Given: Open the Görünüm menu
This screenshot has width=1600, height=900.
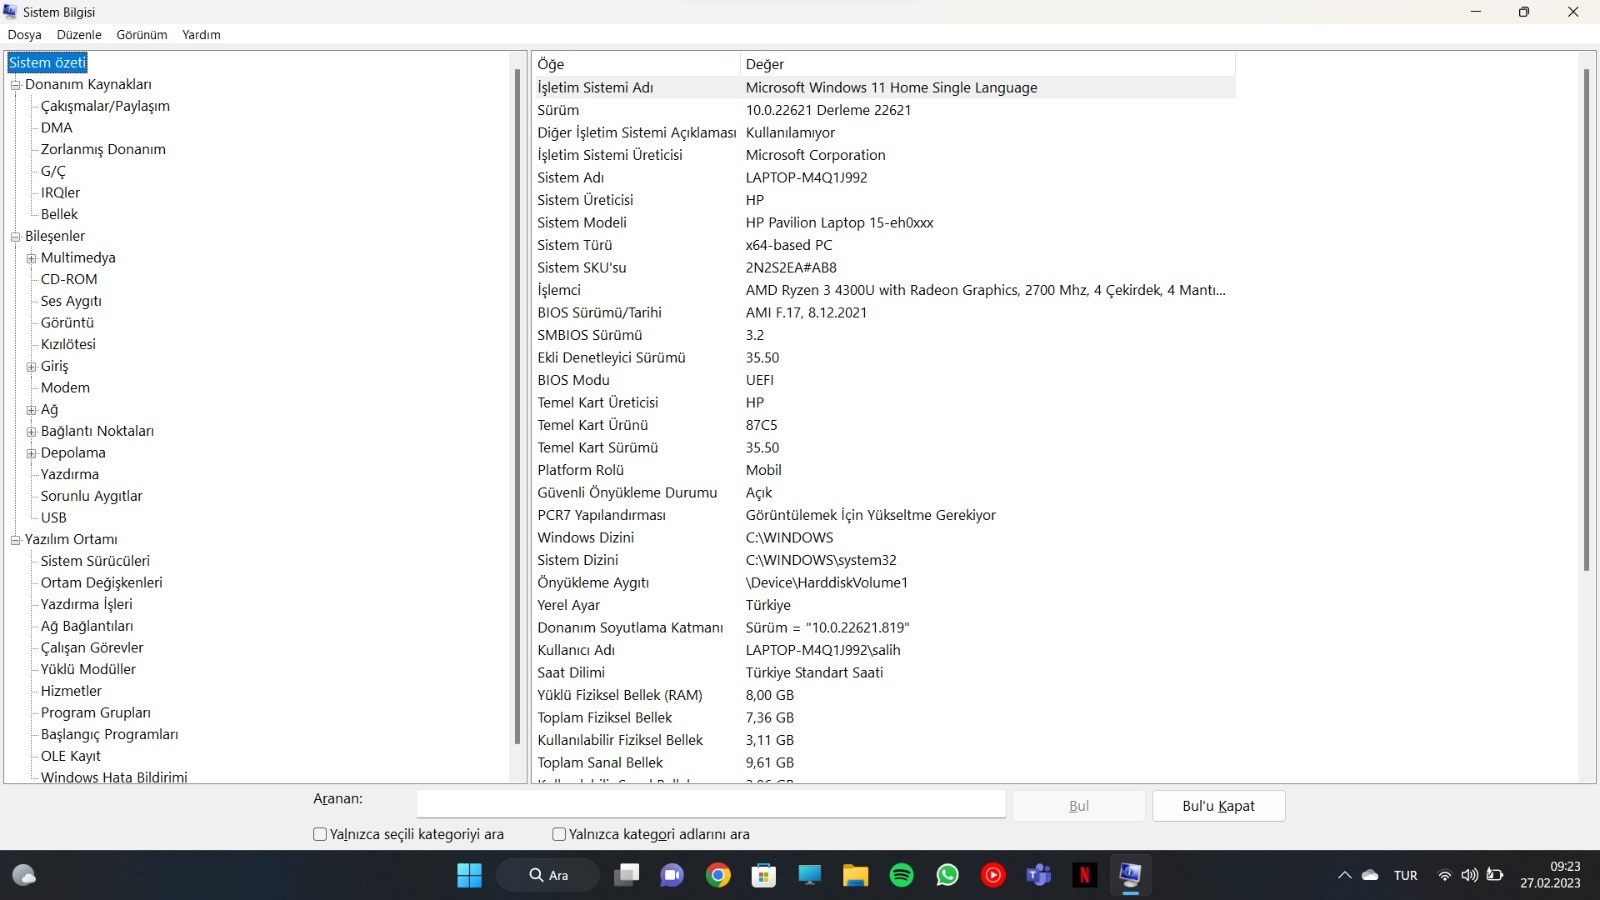Looking at the screenshot, I should coord(142,34).
